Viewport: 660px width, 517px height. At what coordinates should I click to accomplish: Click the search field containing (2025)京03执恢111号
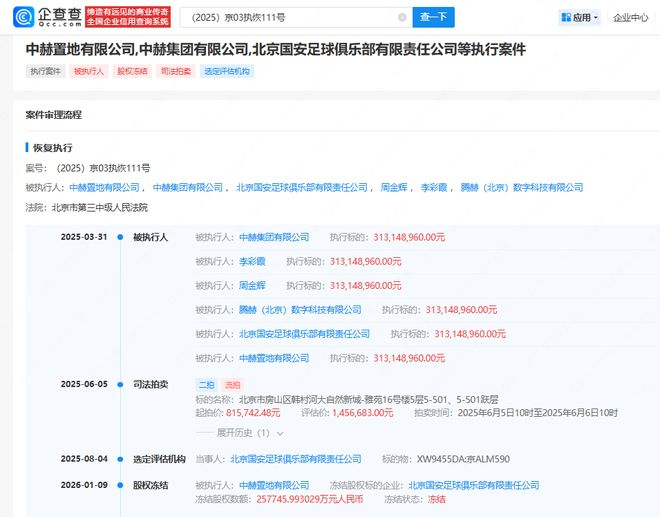click(x=290, y=17)
